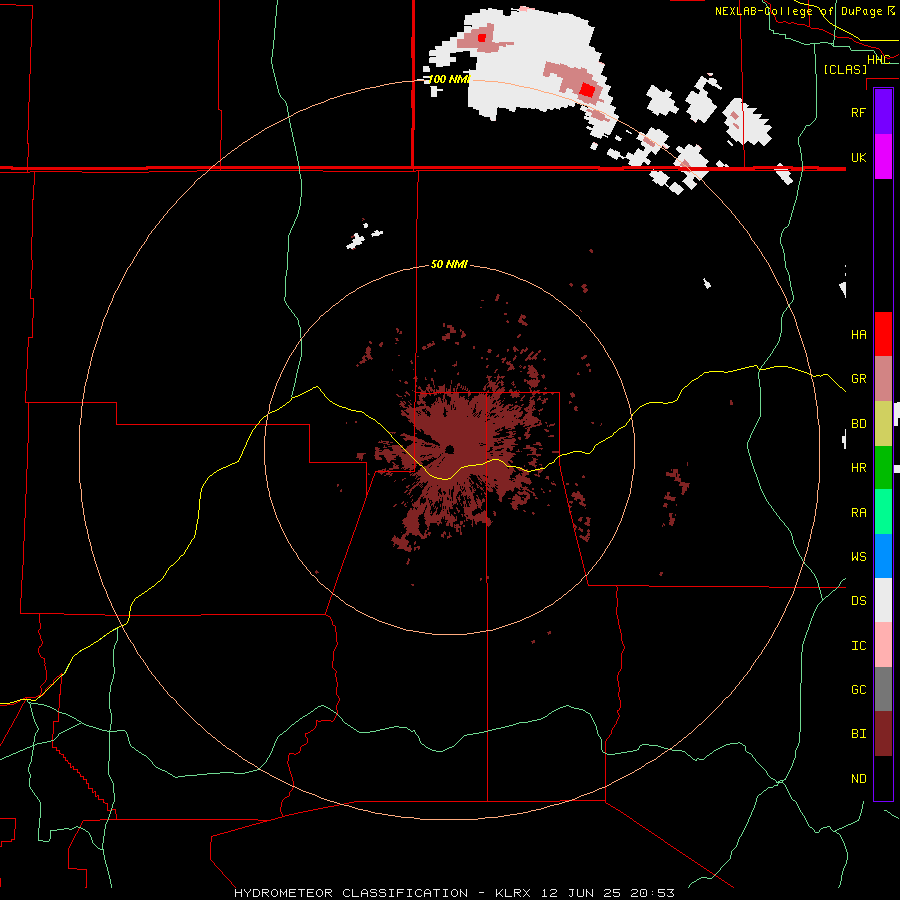Click the purple RF legend color swatch
This screenshot has height=900, width=900.
click(883, 112)
